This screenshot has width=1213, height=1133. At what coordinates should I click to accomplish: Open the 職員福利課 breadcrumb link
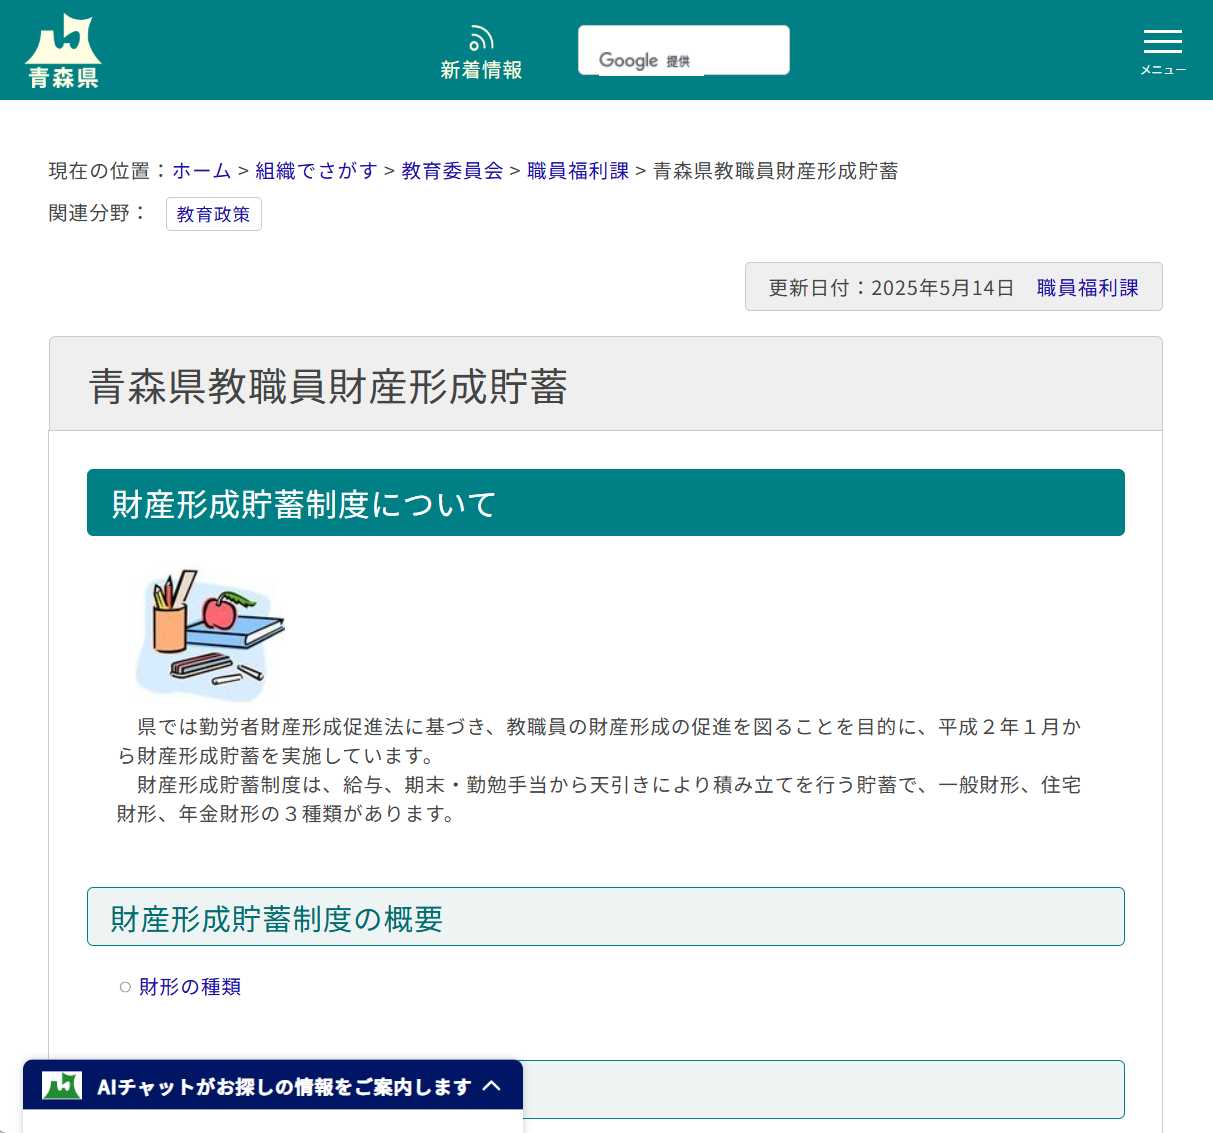tap(577, 171)
